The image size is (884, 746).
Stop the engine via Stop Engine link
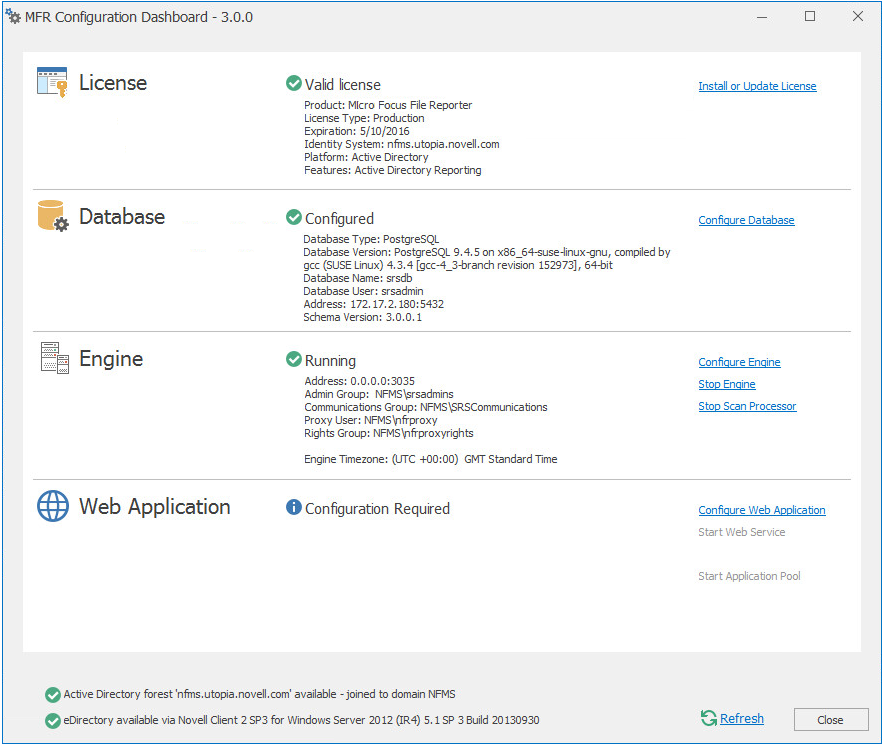727,384
